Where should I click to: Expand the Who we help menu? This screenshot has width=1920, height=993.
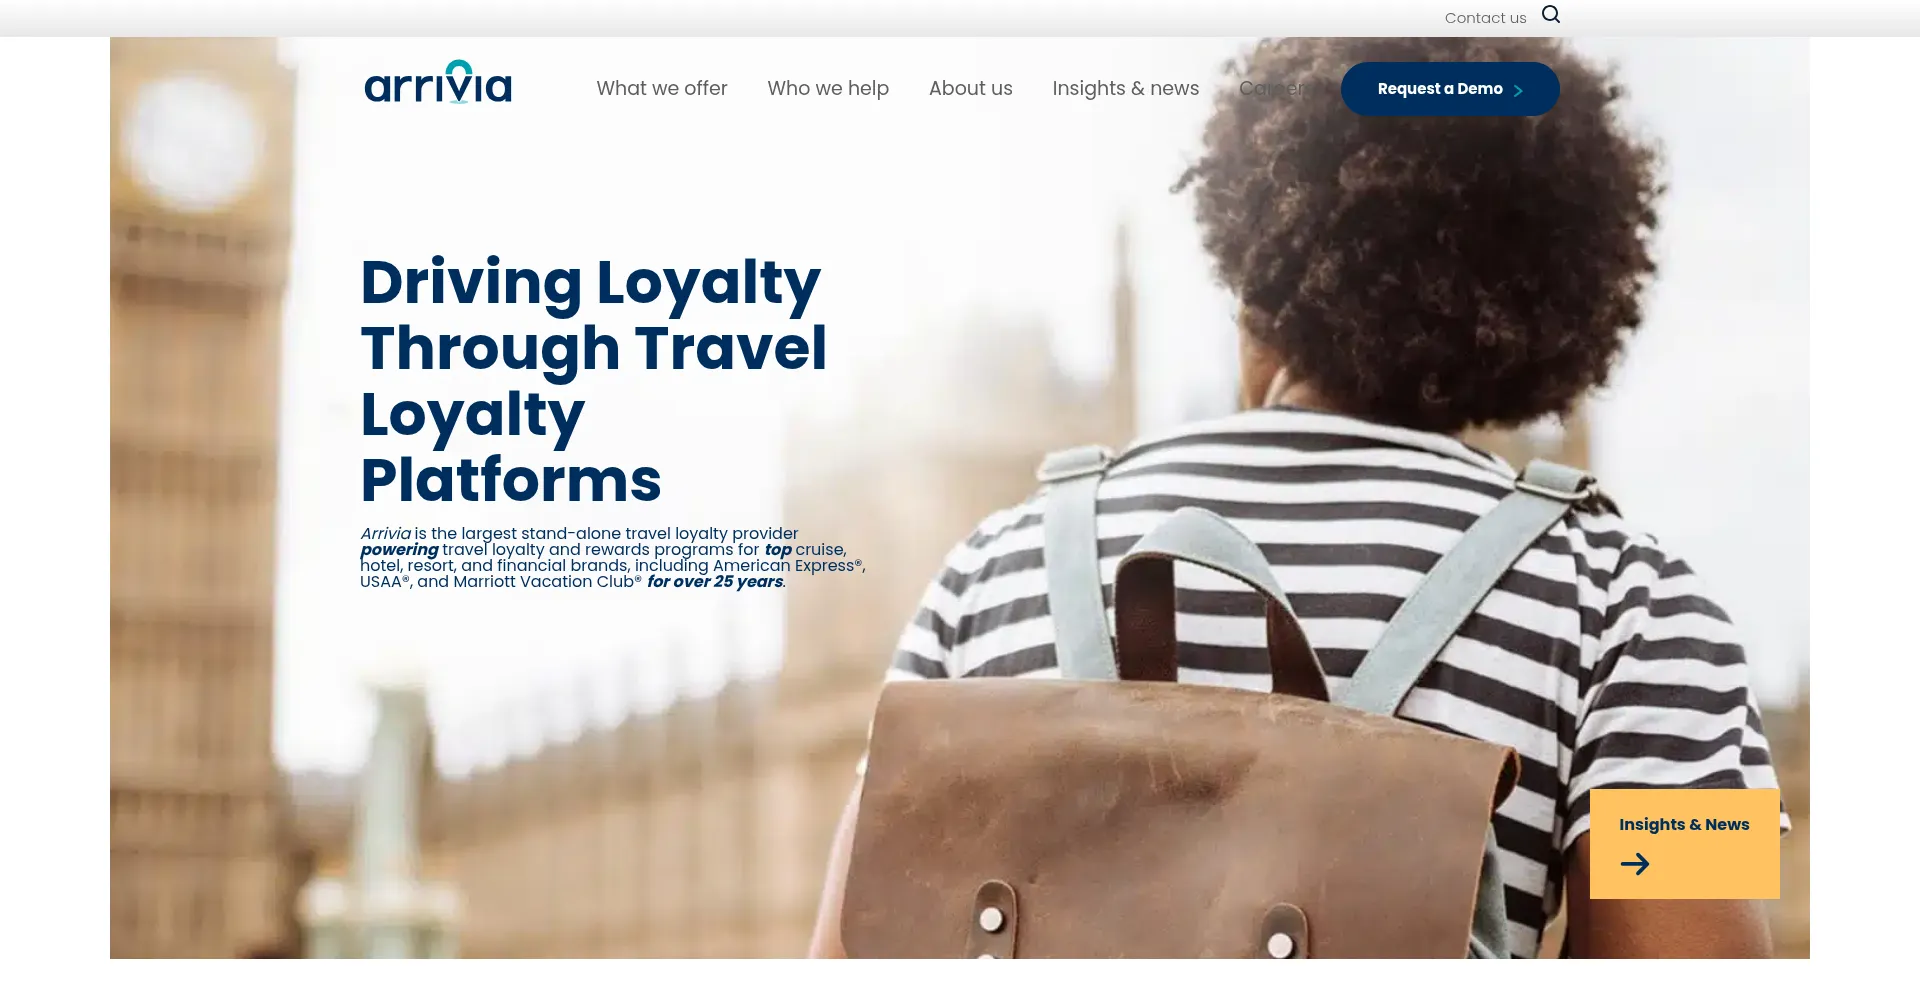(x=828, y=88)
